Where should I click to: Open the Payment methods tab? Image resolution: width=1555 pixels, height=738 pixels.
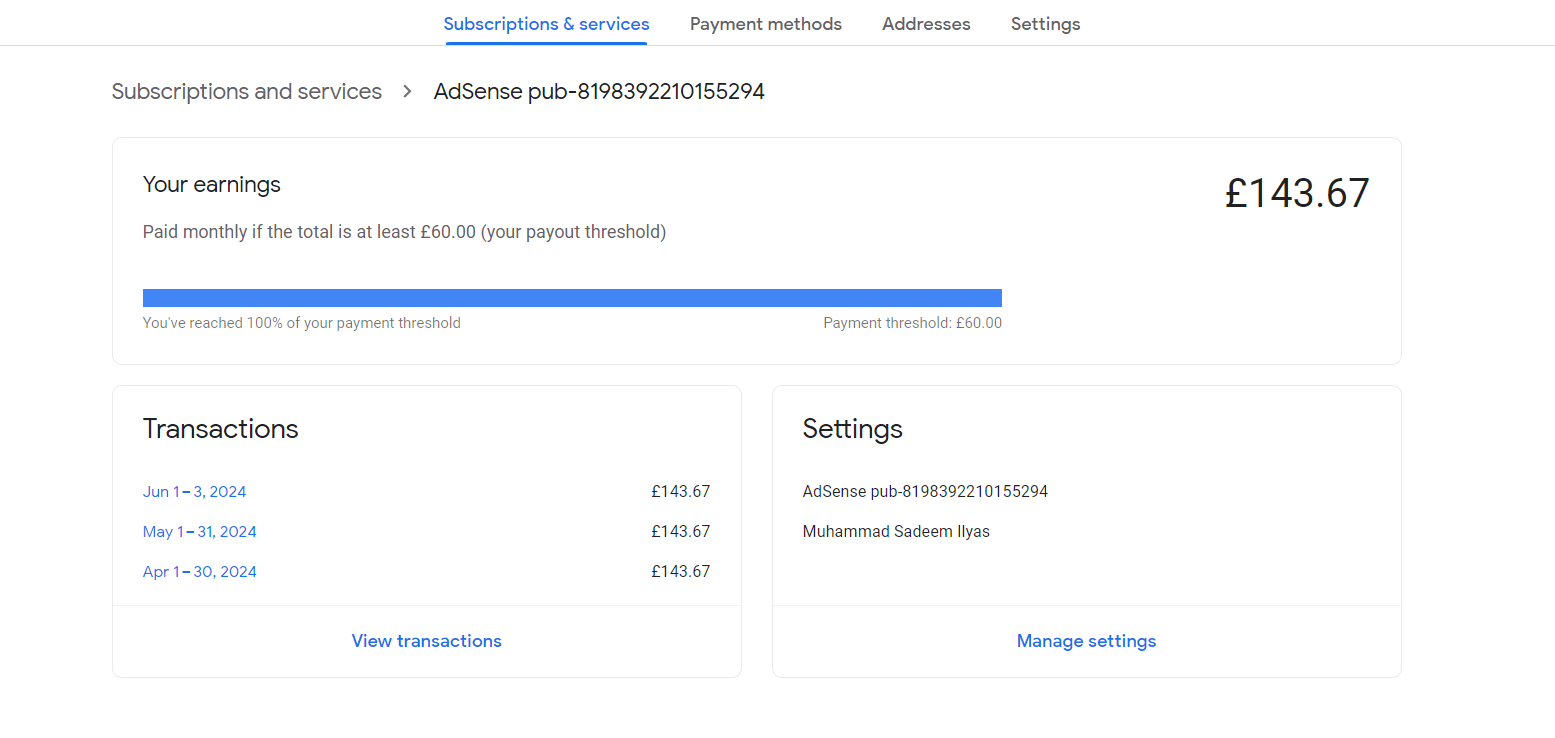tap(765, 24)
